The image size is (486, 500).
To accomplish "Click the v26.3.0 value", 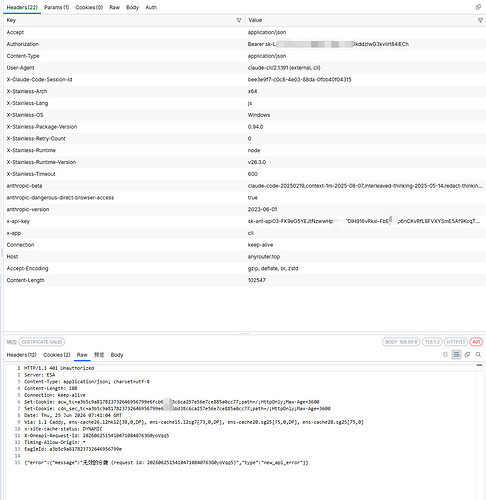I will pyautogui.click(x=257, y=162).
